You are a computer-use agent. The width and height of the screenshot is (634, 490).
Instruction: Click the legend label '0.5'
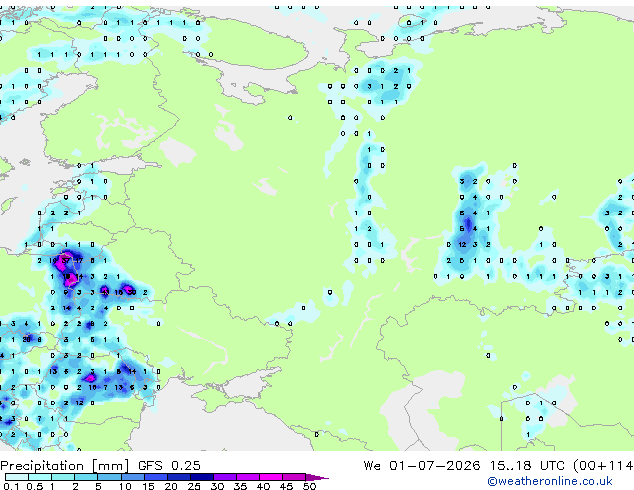35,486
